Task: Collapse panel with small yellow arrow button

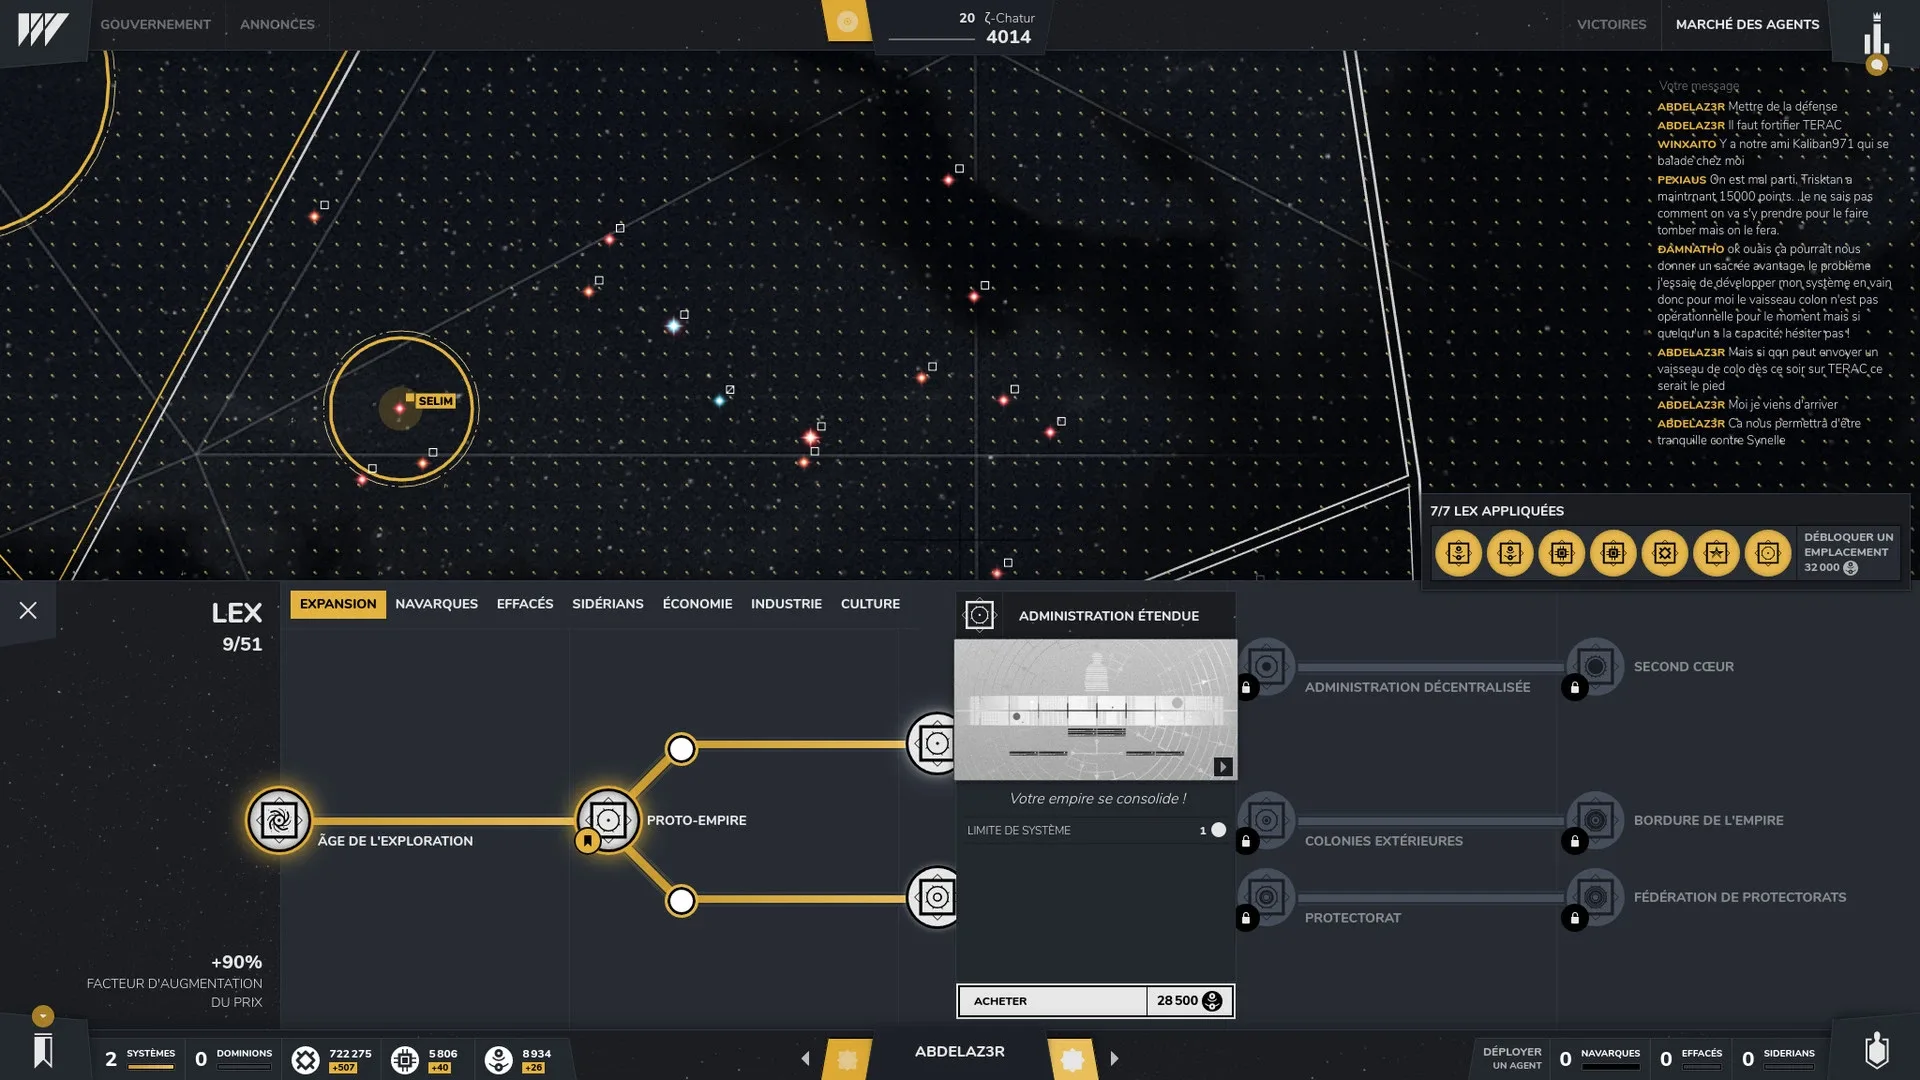Action: click(x=42, y=1016)
